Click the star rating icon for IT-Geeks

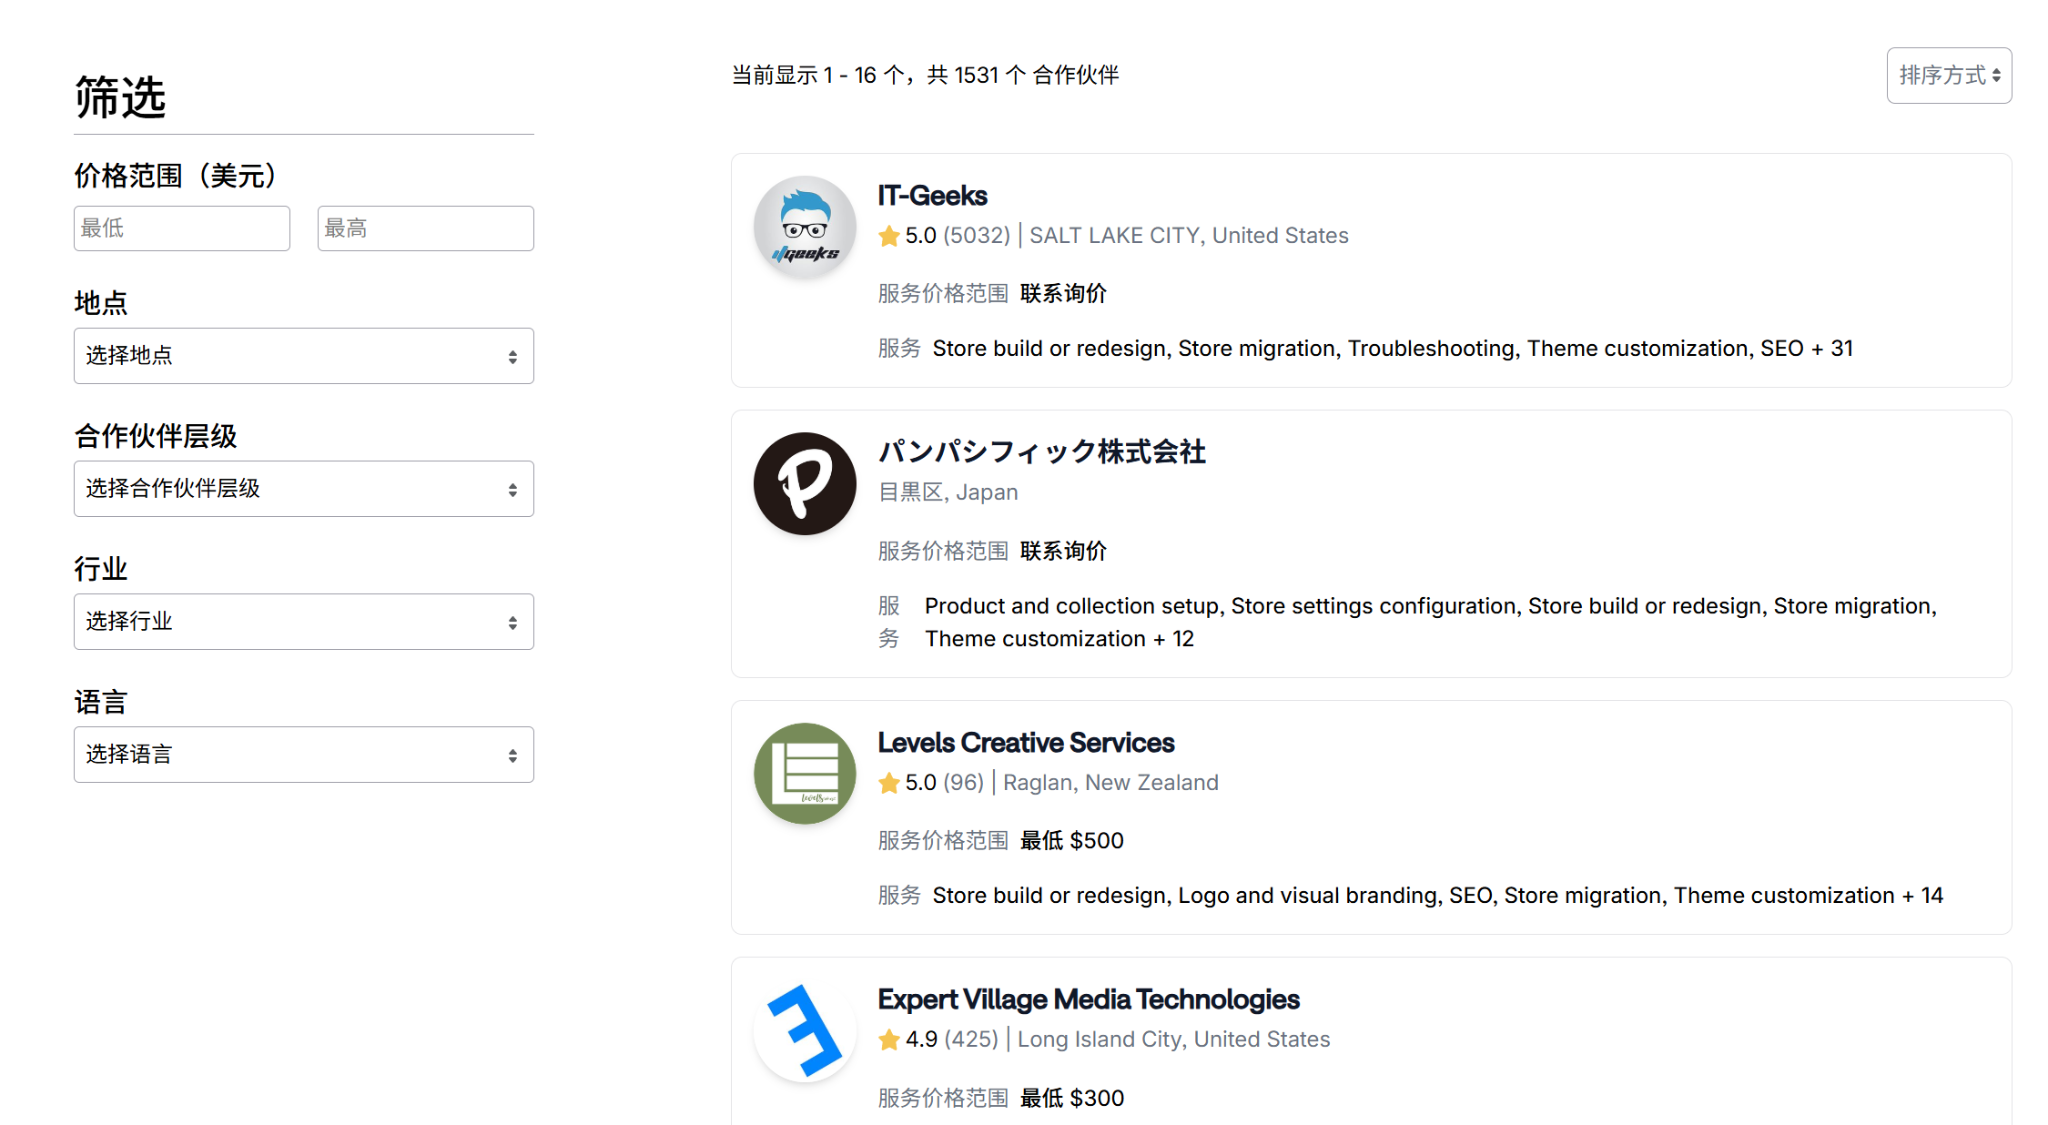click(888, 236)
